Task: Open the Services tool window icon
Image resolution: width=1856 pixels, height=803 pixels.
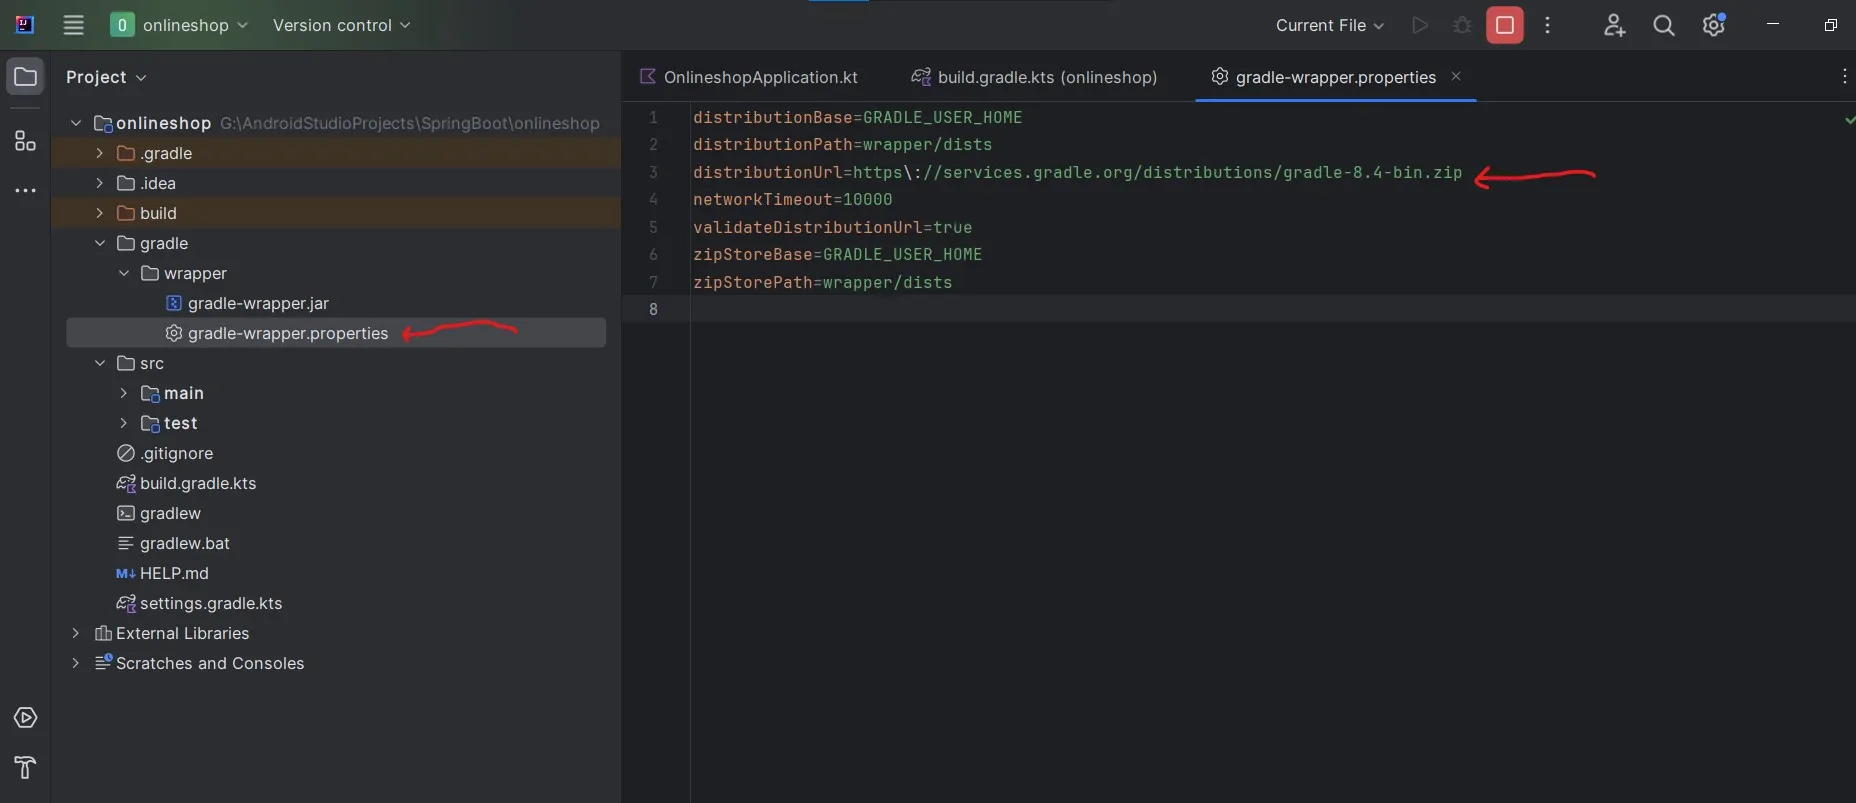Action: click(x=25, y=718)
